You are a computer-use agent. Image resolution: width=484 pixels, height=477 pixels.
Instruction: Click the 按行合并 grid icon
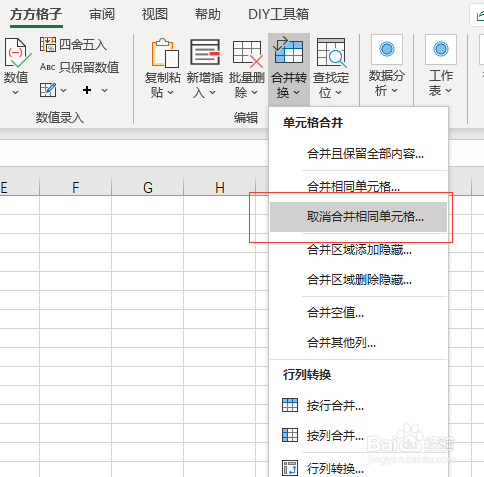click(290, 405)
